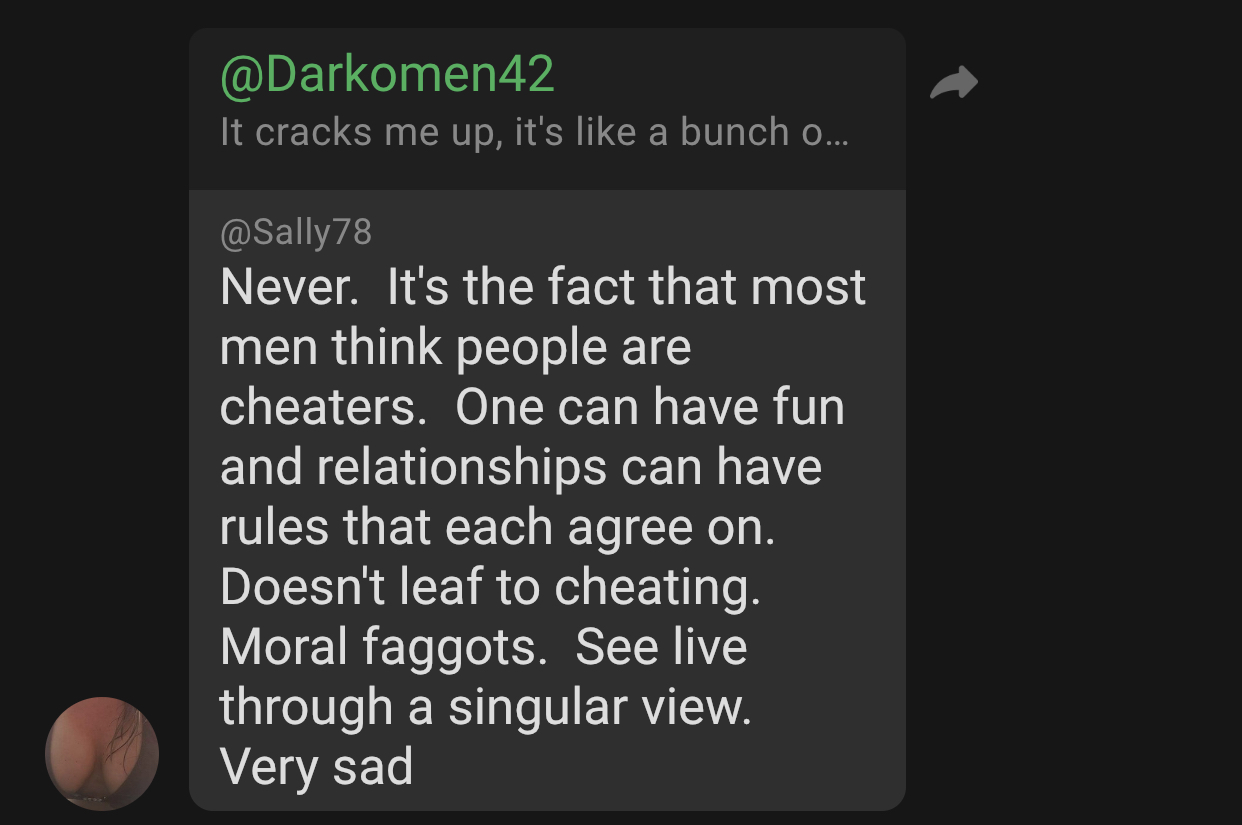Click the forward arrow icon beside the message
The image size is (1242, 825).
[954, 83]
